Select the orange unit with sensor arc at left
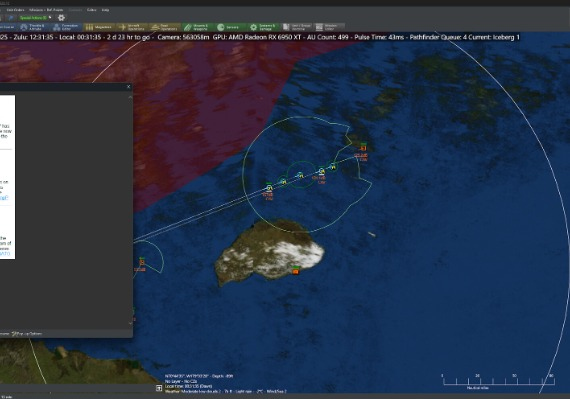This screenshot has height=399, width=570. [x=142, y=262]
